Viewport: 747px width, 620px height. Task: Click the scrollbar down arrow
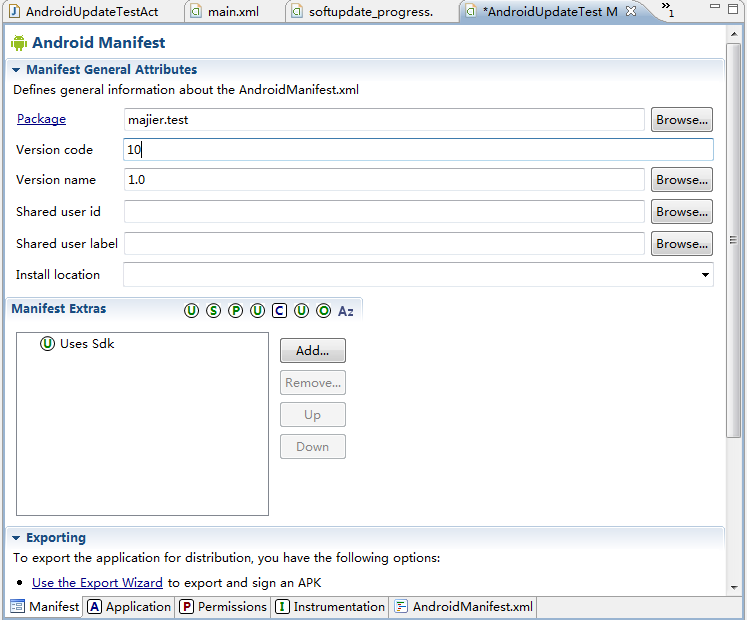(733, 588)
